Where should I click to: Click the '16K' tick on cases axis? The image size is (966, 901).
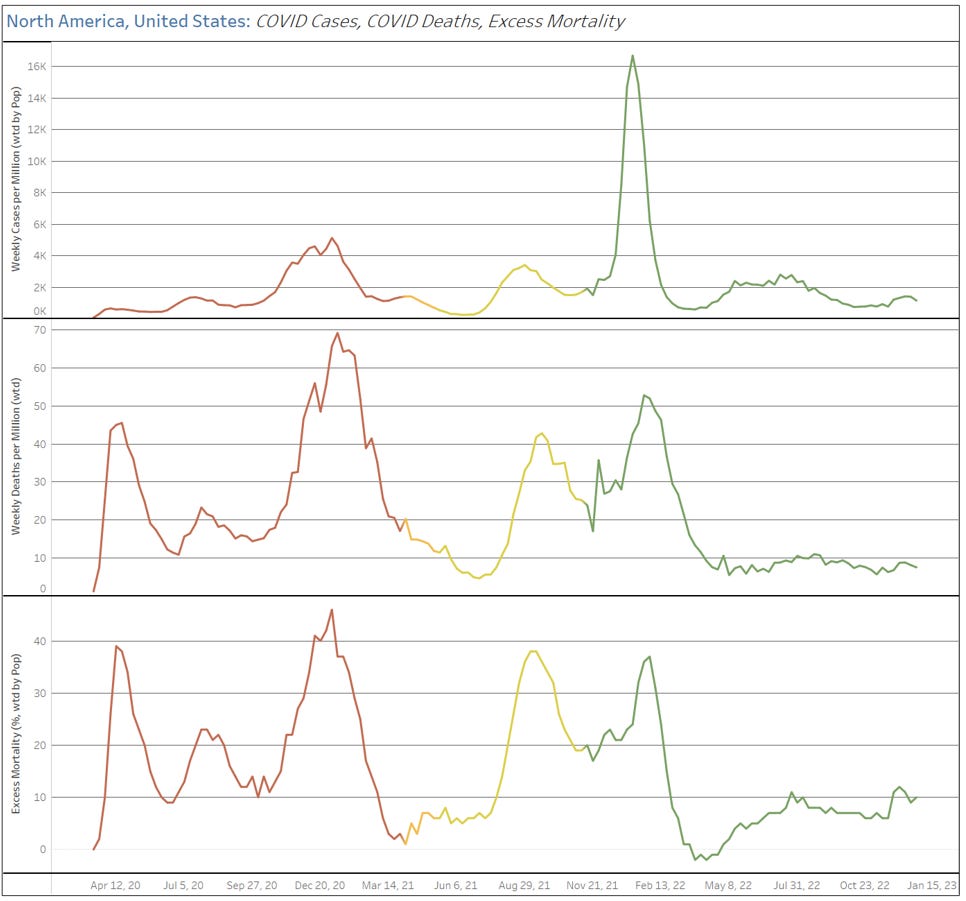(37, 67)
